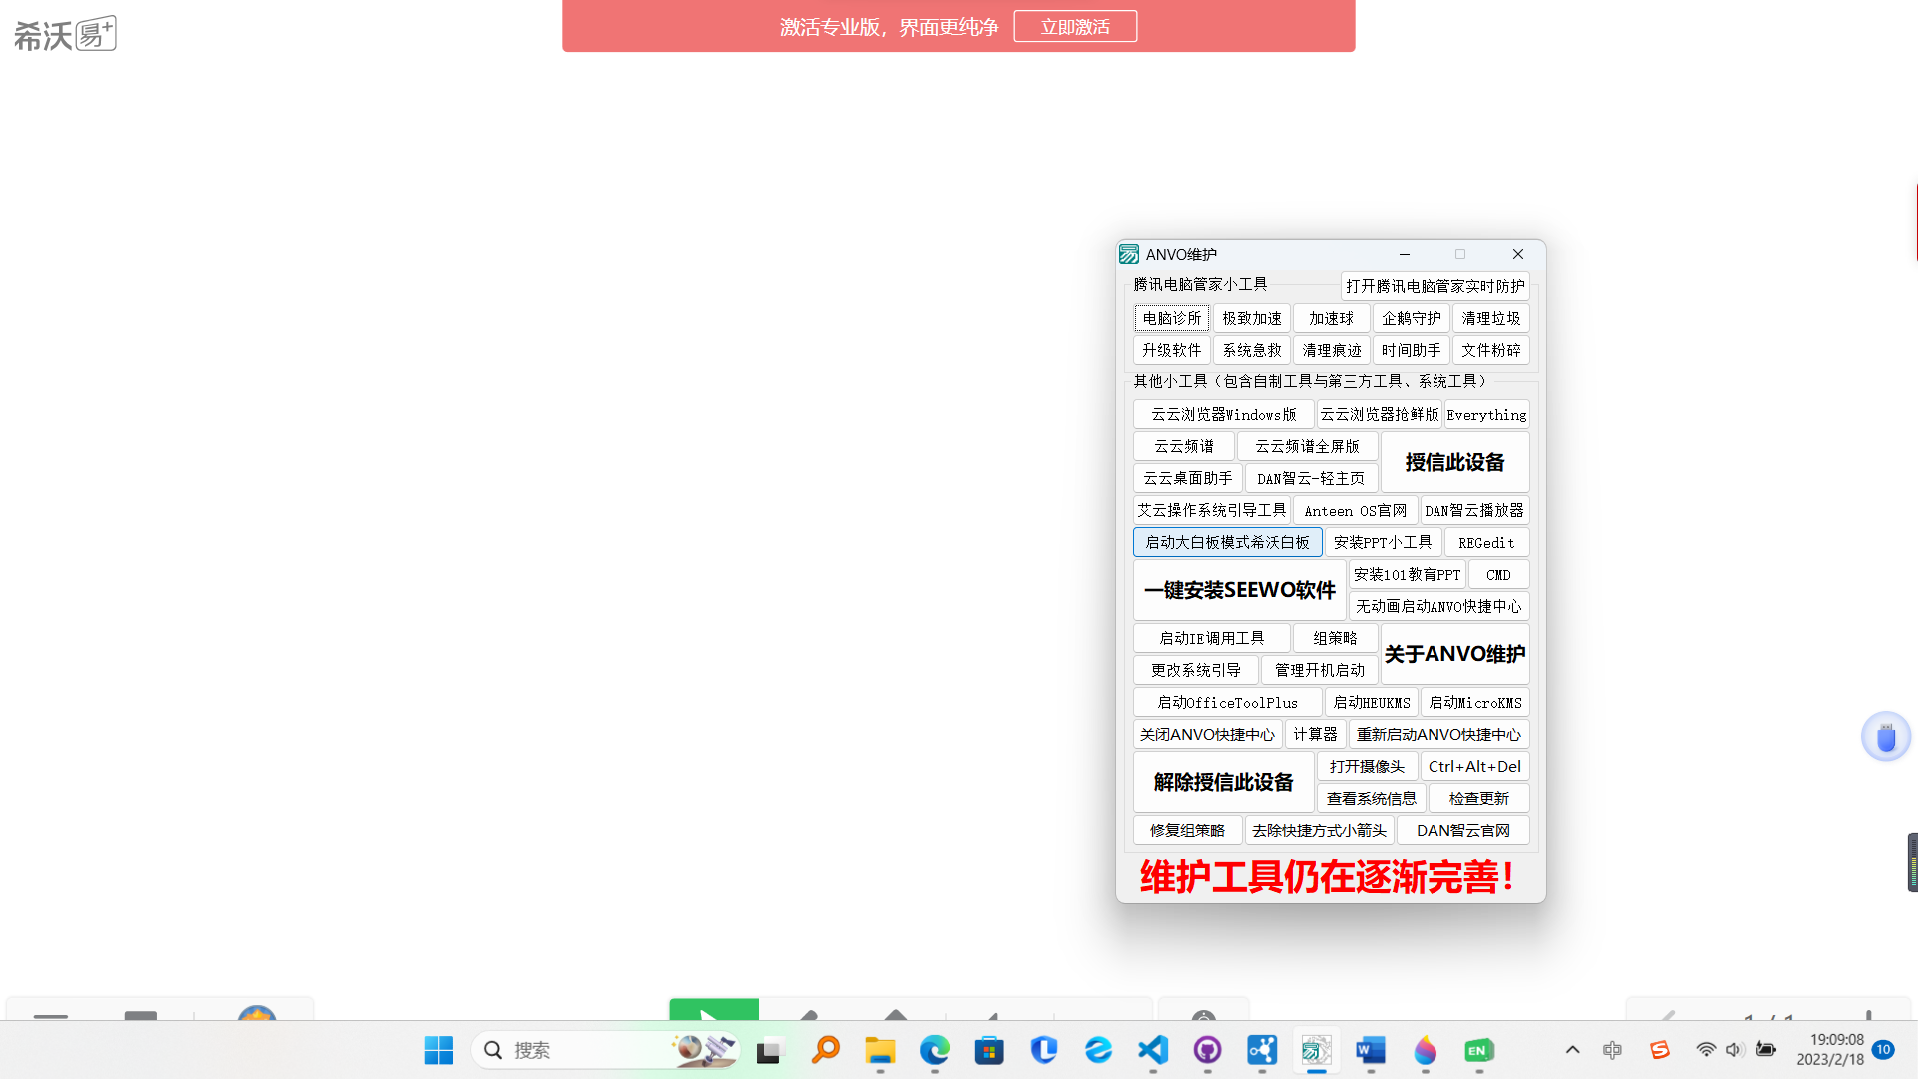Click 重新启动ANVO快捷中心
Screen dimensions: 1918x1079
(x=1439, y=734)
